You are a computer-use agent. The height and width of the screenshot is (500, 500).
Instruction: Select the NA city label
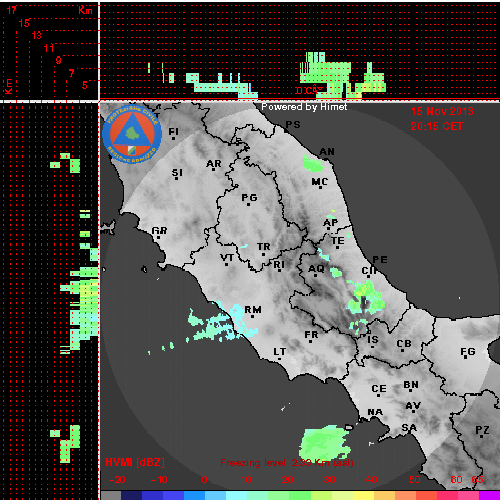(x=375, y=412)
